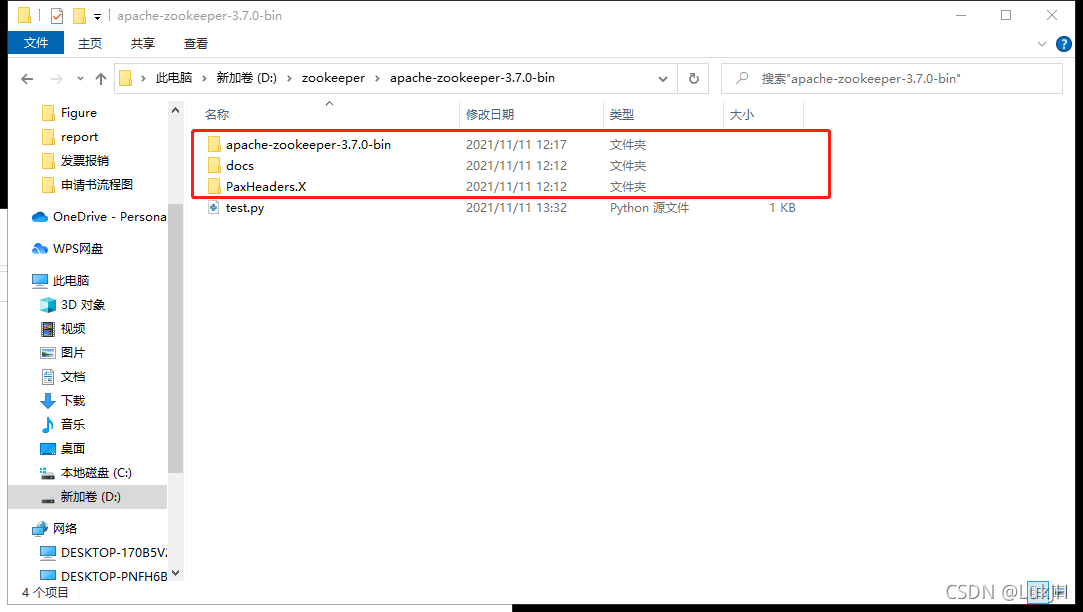This screenshot has height=612, width=1083.
Task: Click the navigation pane scroll down arrow
Action: [175, 573]
